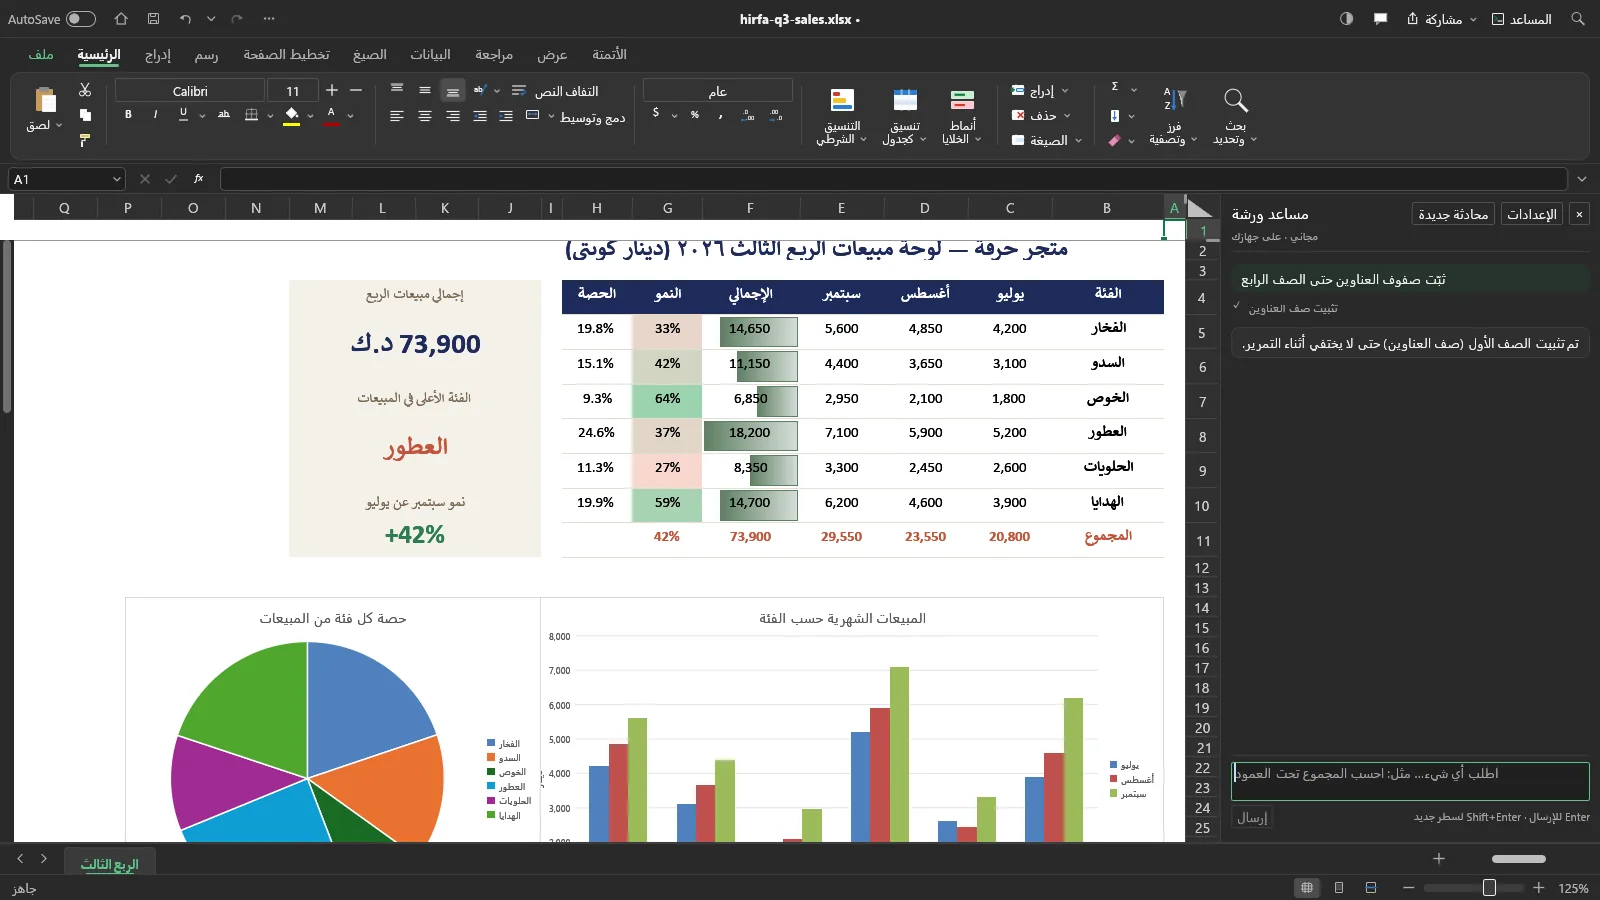The width and height of the screenshot is (1600, 900).
Task: Open number format dropdown عام
Action: 717,91
